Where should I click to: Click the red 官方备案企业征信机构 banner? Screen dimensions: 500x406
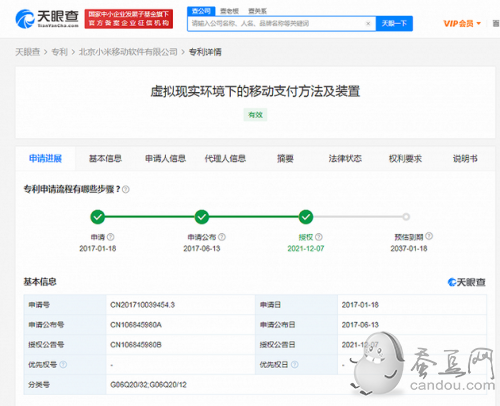(129, 19)
